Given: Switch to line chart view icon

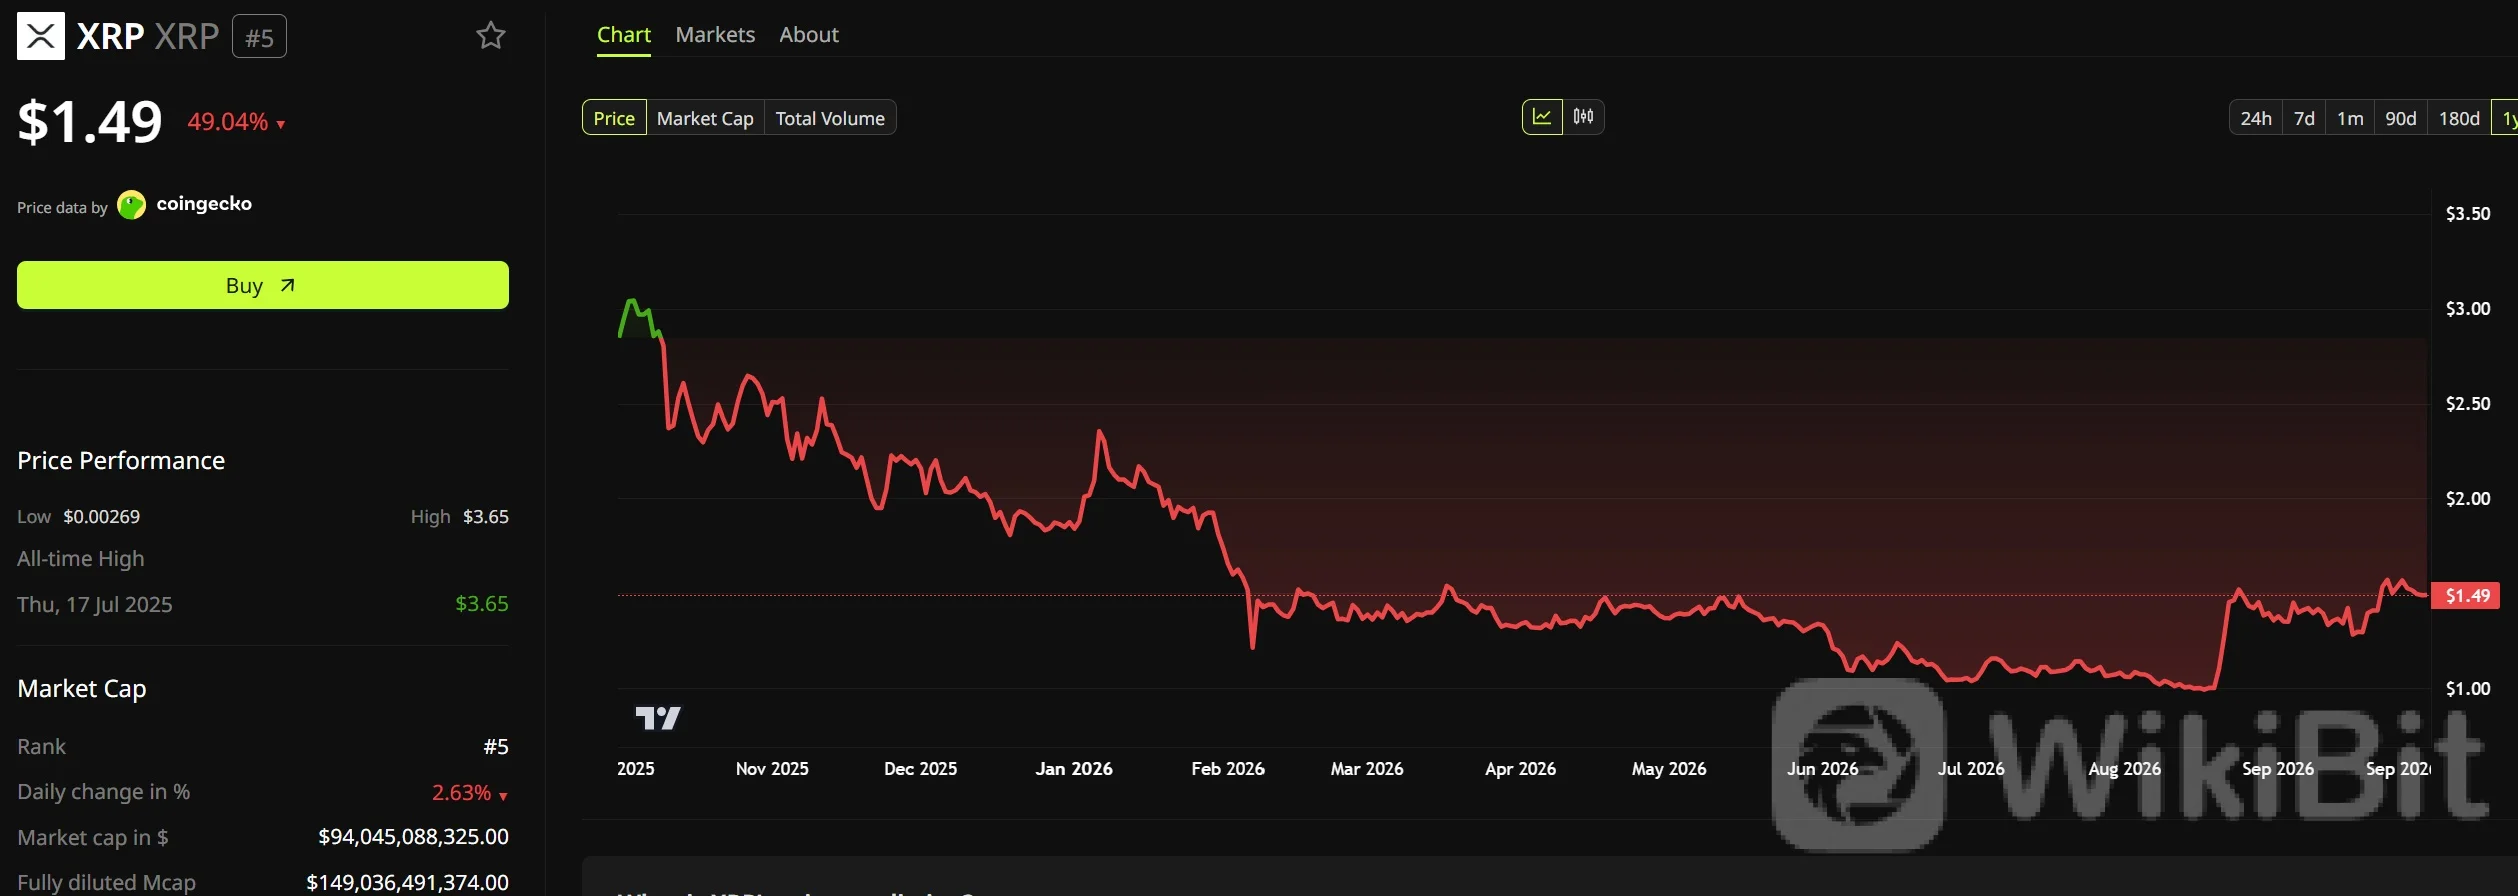Looking at the screenshot, I should tap(1542, 117).
